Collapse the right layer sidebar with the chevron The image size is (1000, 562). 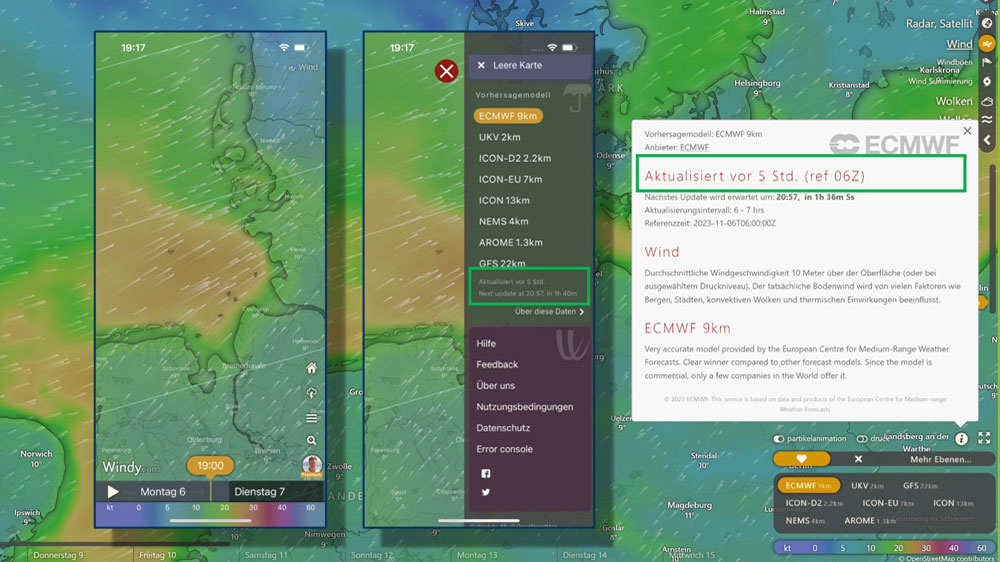(x=988, y=140)
